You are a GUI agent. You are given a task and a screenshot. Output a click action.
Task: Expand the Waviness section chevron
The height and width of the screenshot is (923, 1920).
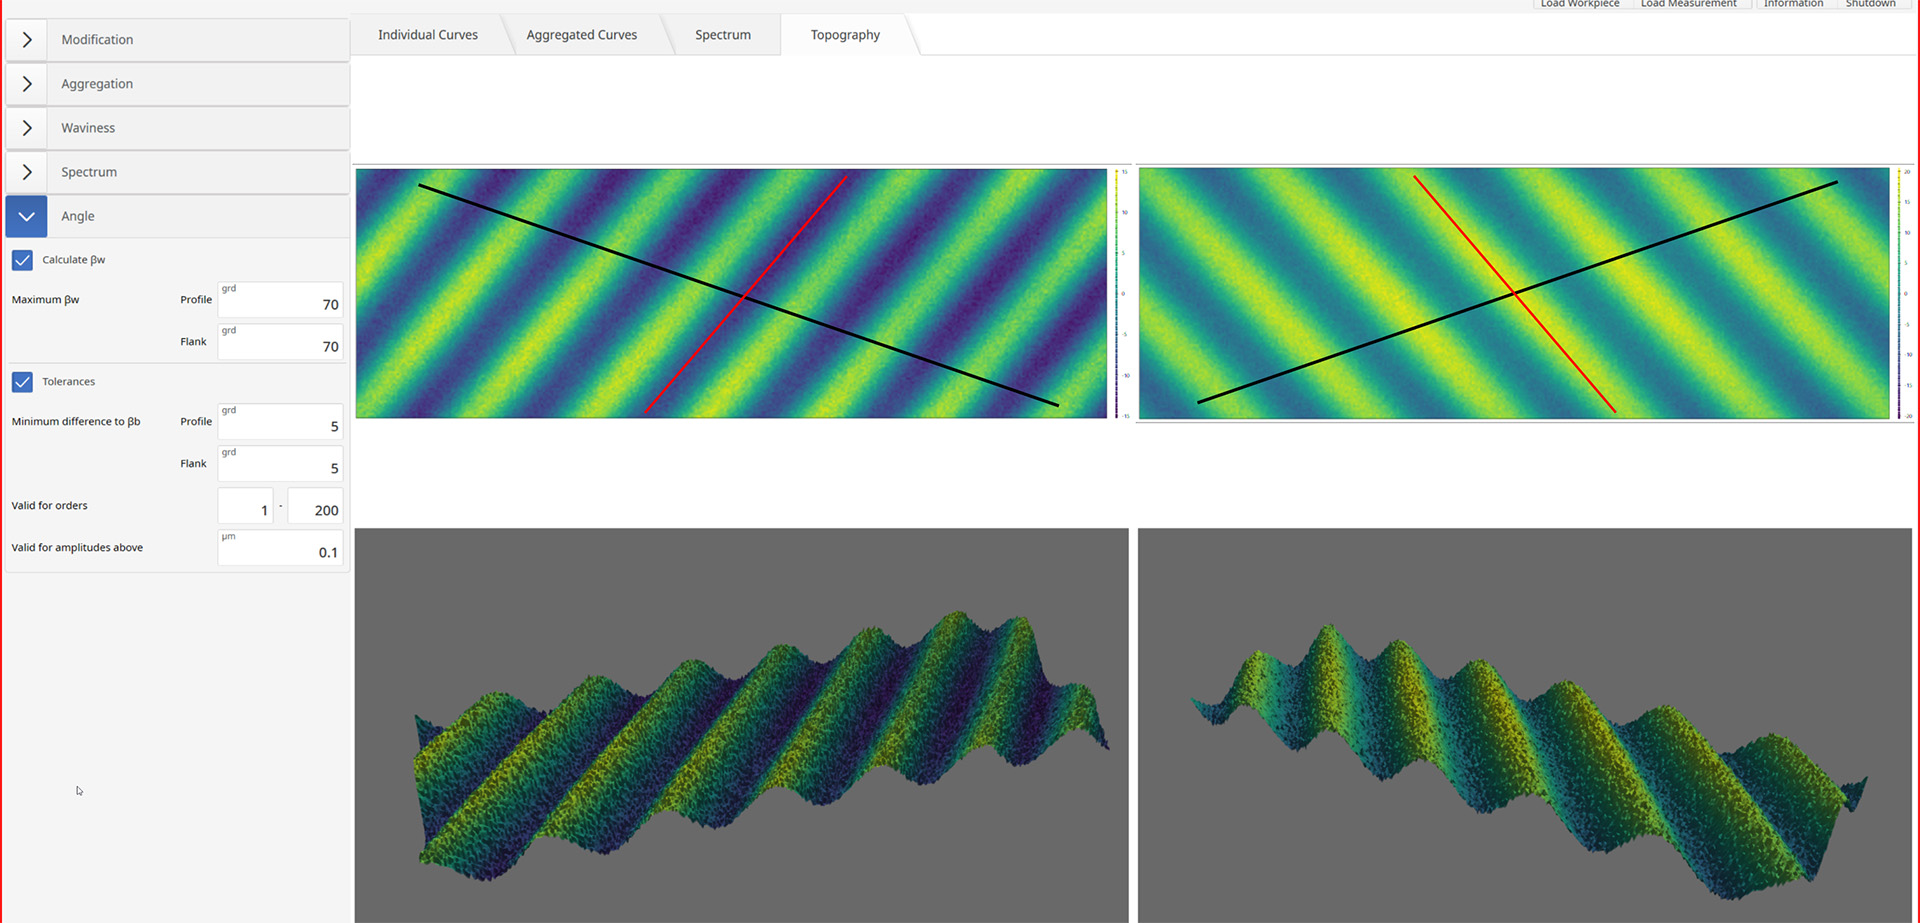(27, 128)
